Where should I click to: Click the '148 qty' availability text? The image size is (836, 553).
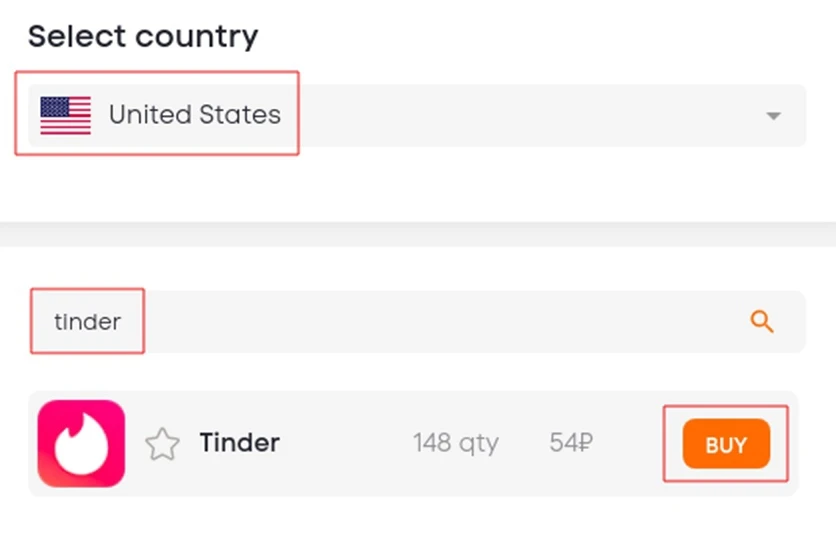tap(456, 443)
